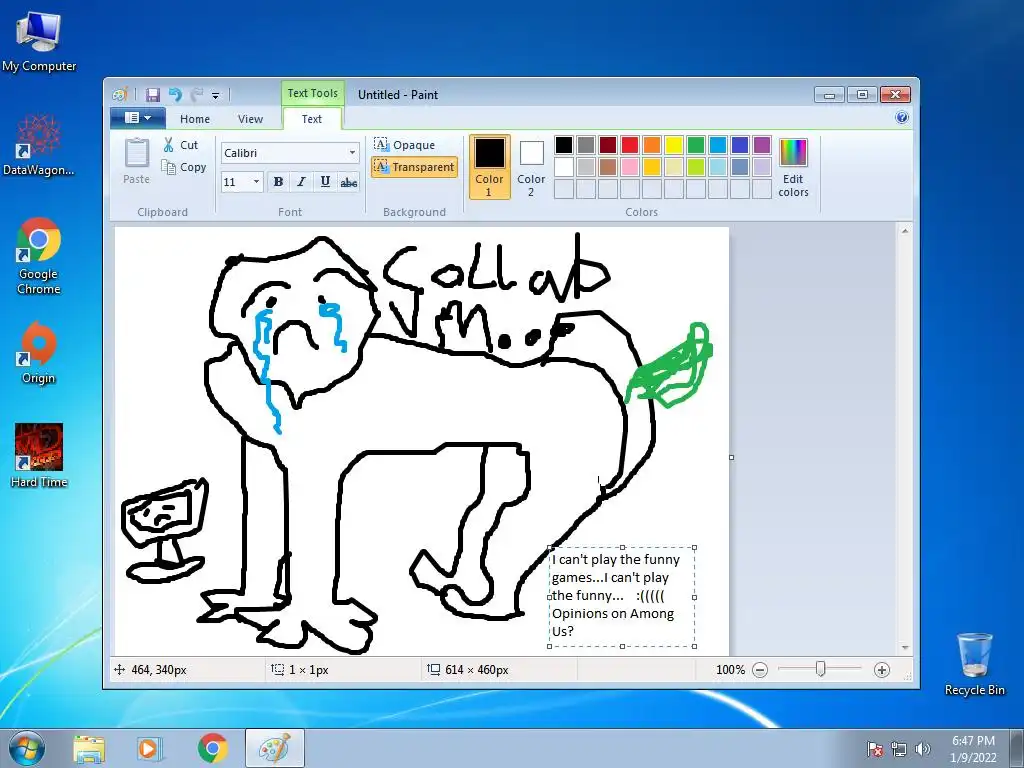Select the Text ribbon tab
The image size is (1024, 768).
[312, 119]
